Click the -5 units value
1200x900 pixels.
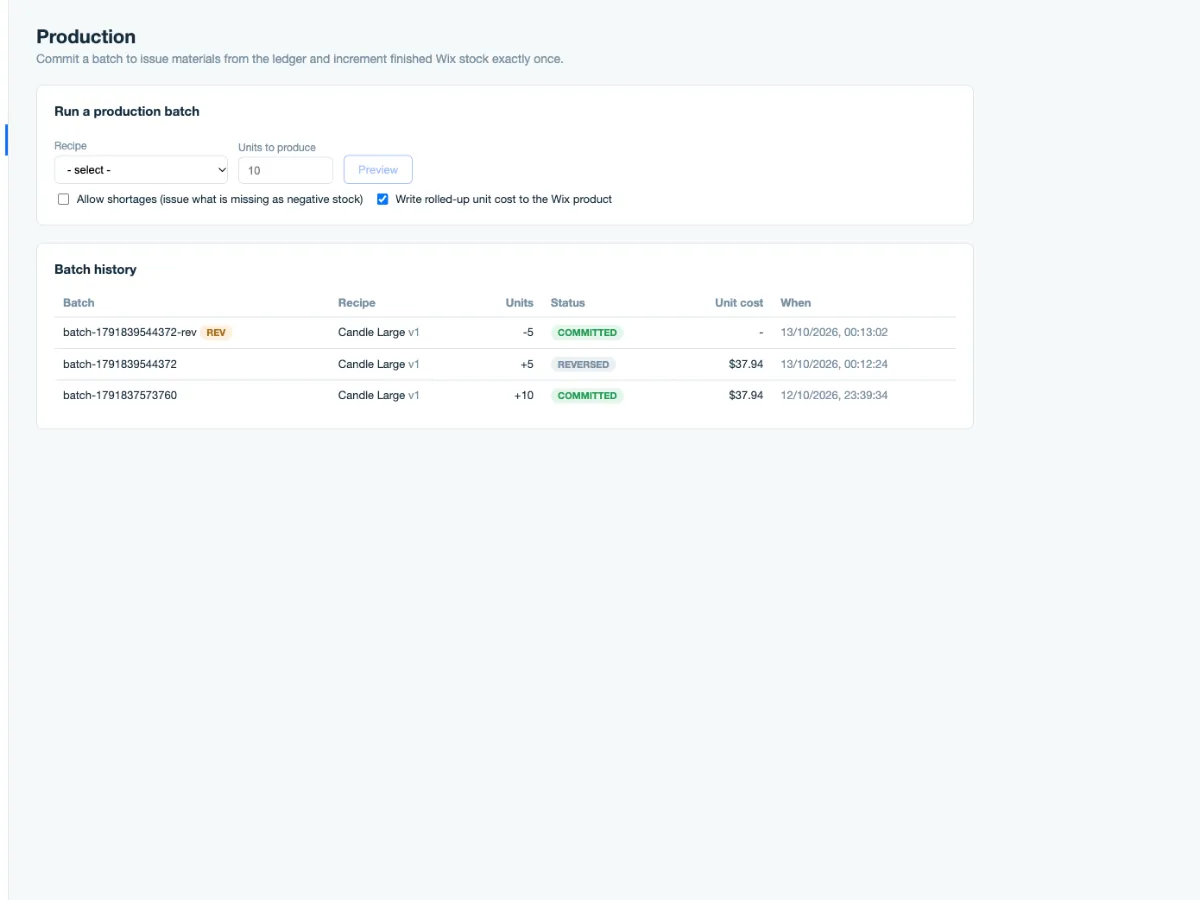click(x=528, y=332)
